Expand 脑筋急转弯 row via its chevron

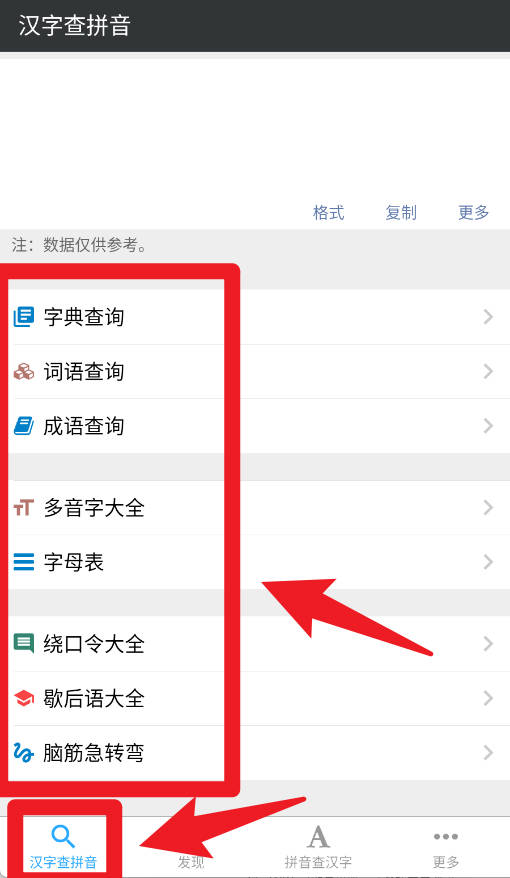(x=488, y=753)
